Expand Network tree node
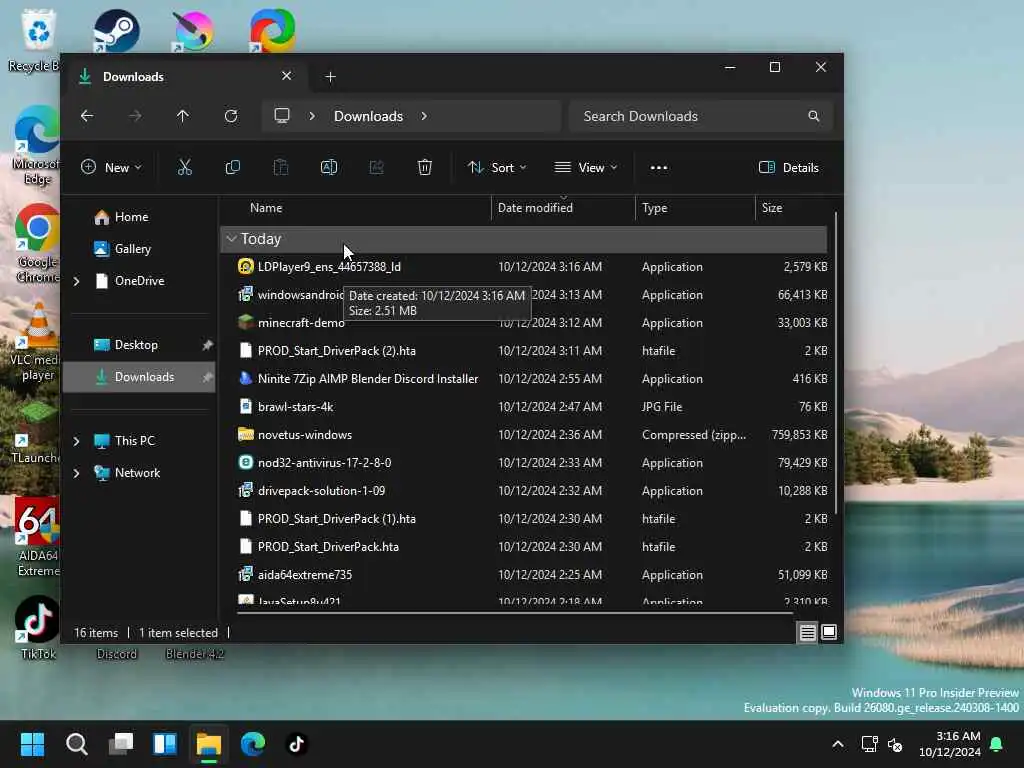The height and width of the screenshot is (768, 1024). [76, 473]
